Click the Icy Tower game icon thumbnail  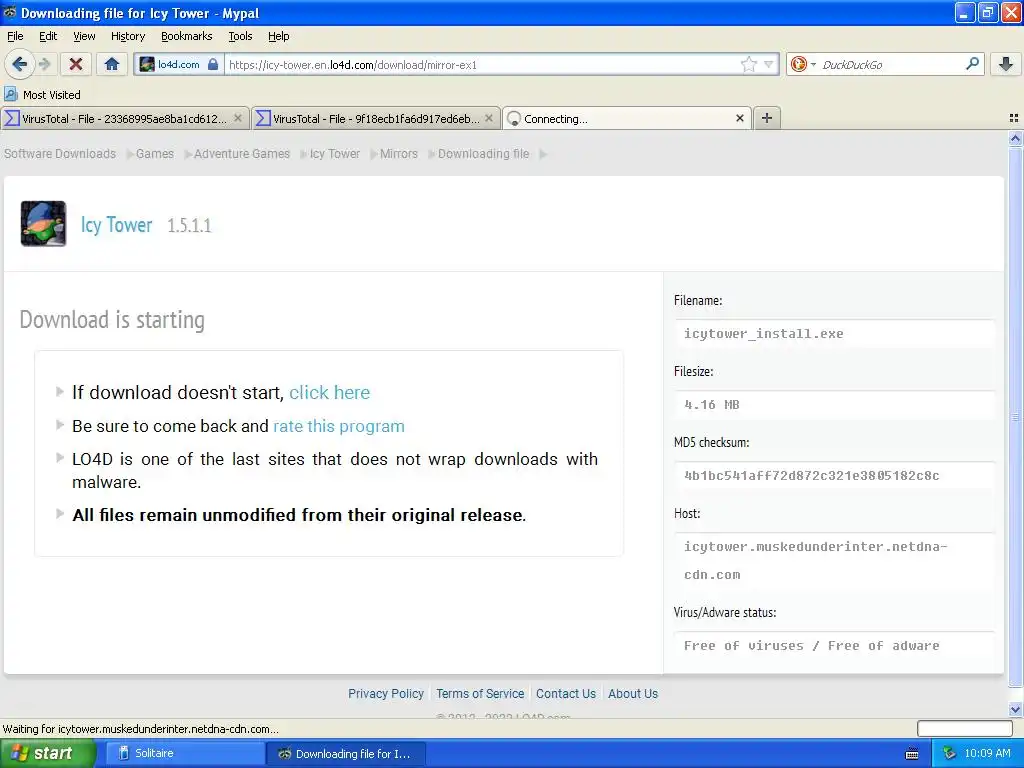click(x=43, y=223)
